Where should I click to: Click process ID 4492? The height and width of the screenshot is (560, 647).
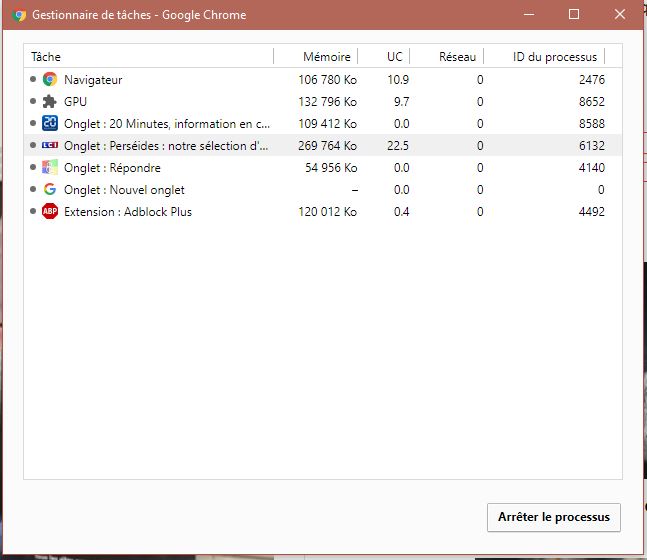point(592,212)
